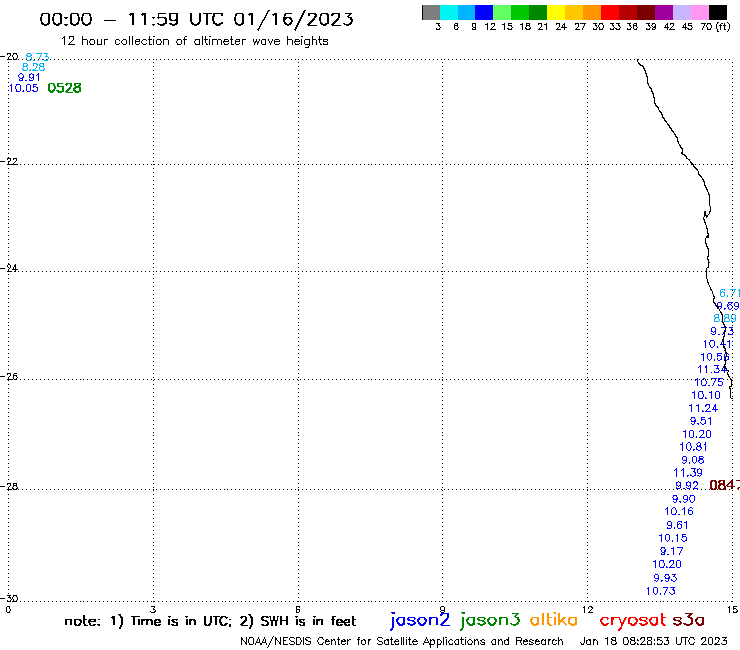740x650 pixels.
Task: Click wave height value 9.73
Action: (722, 331)
